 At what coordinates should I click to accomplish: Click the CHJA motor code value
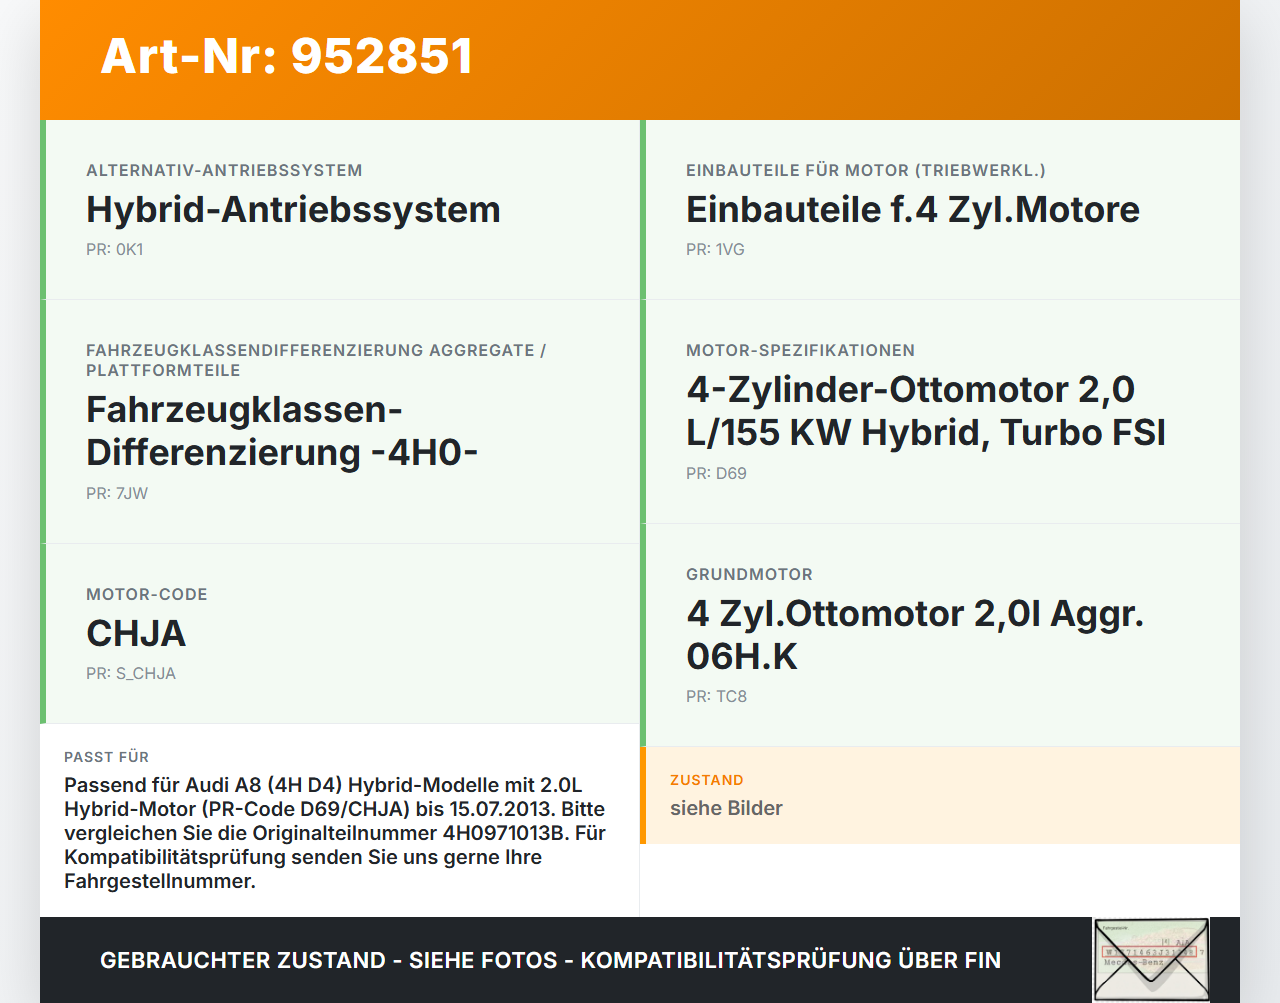[x=136, y=633]
